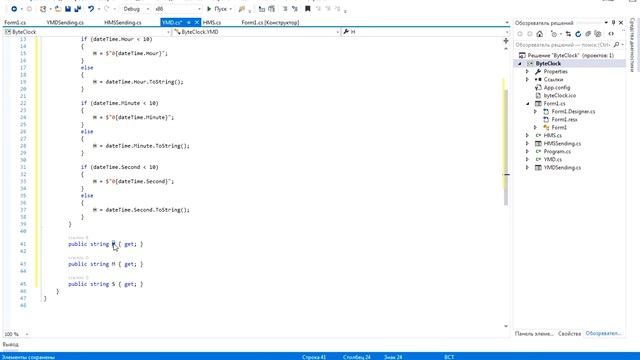Open the Обозреватель bottom tab
The width and height of the screenshot is (640, 360).
603,333
